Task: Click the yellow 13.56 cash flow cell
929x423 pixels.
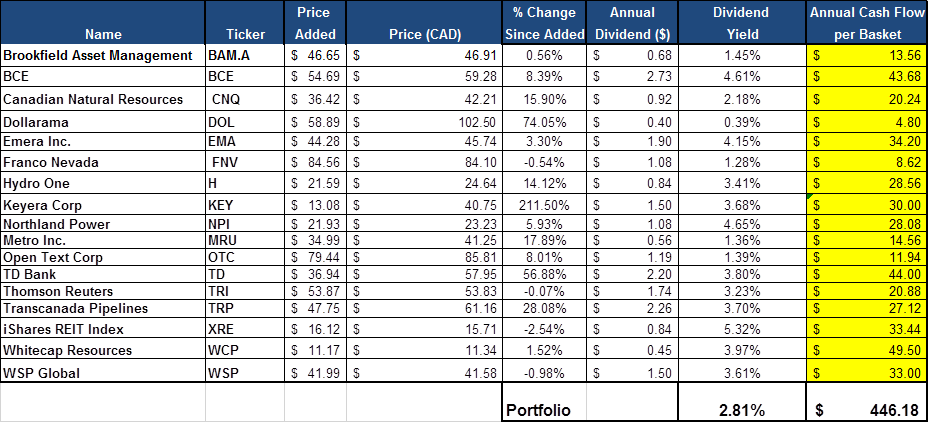Action: coord(867,56)
